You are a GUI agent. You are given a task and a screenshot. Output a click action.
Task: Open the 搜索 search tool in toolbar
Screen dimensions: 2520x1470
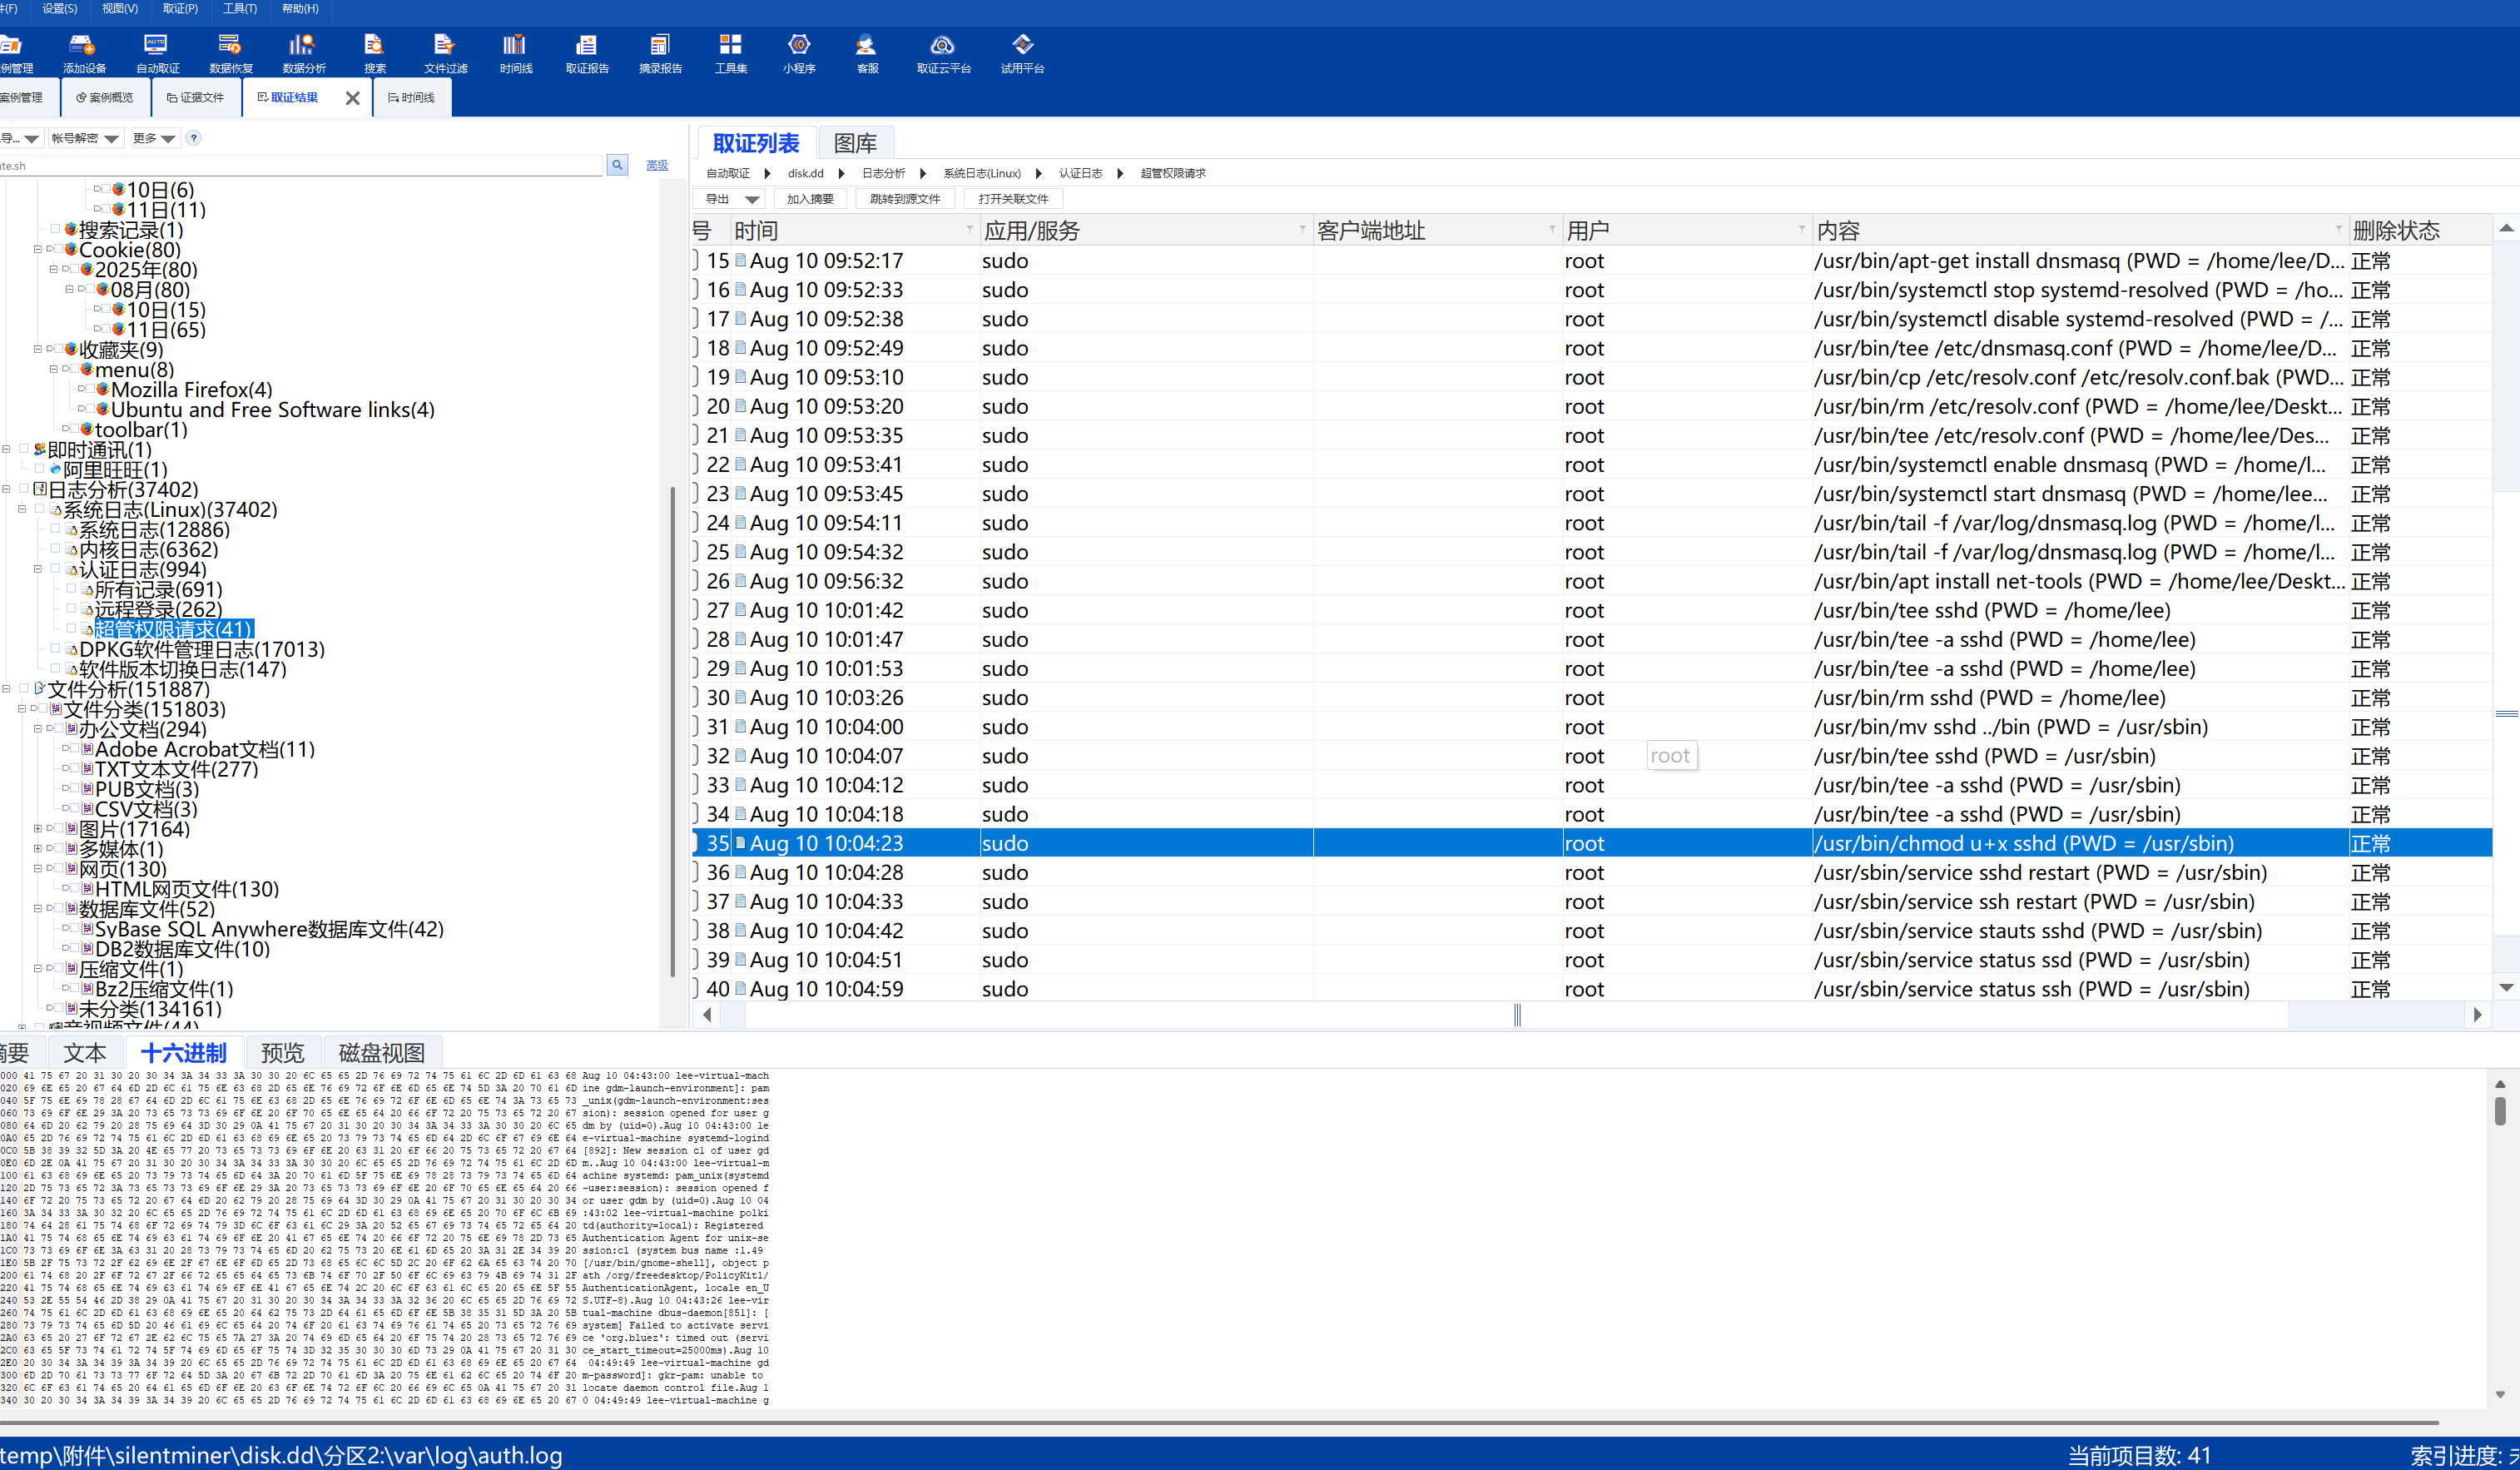[x=375, y=53]
